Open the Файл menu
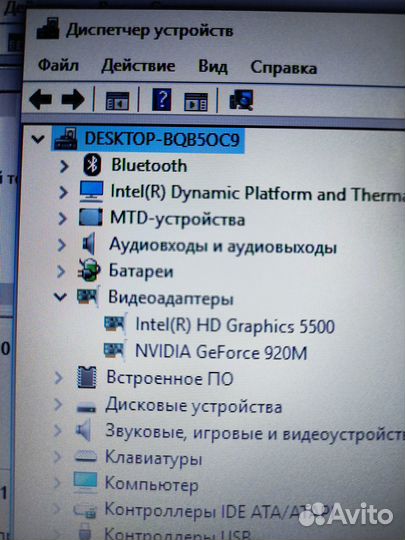This screenshot has width=405, height=540. [x=58, y=65]
